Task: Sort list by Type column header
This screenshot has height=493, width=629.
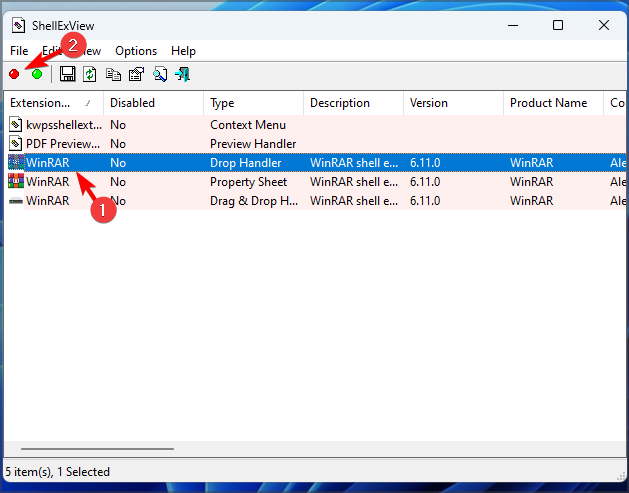Action: tap(254, 103)
